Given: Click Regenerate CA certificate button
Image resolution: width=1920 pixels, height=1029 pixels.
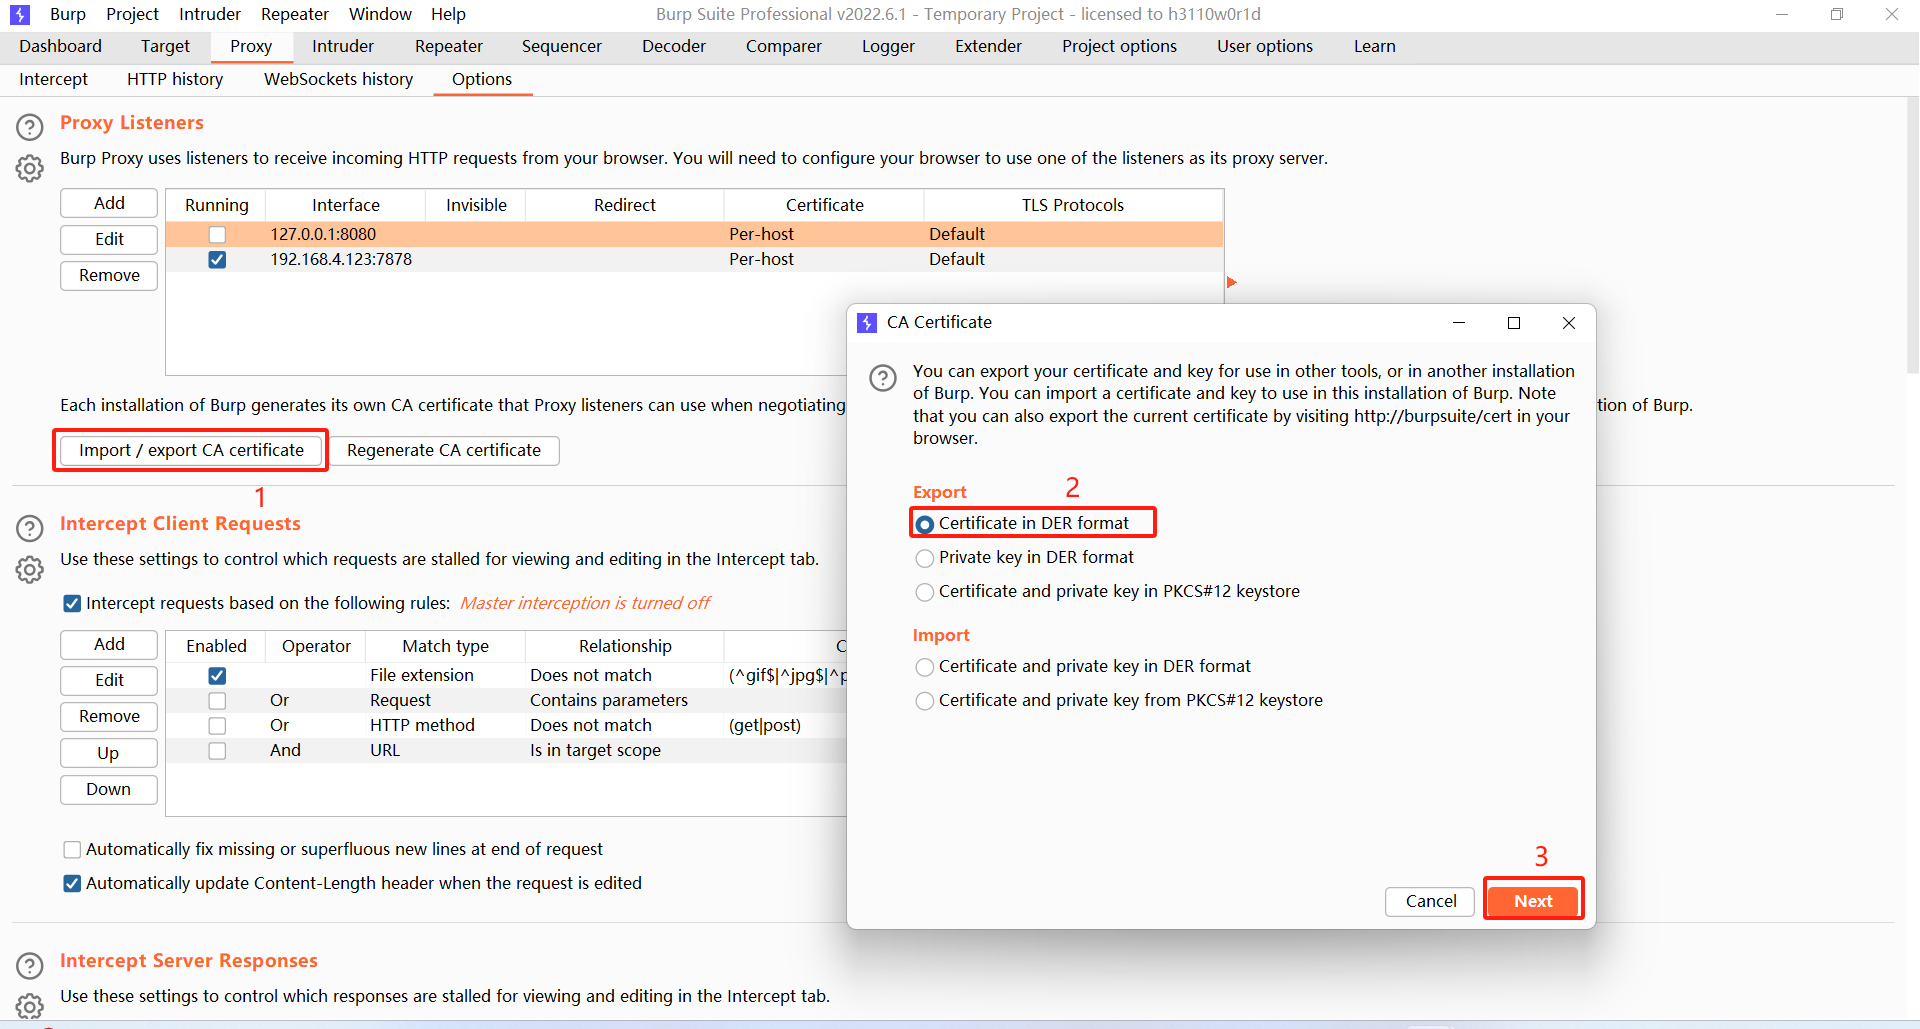Looking at the screenshot, I should tap(443, 450).
